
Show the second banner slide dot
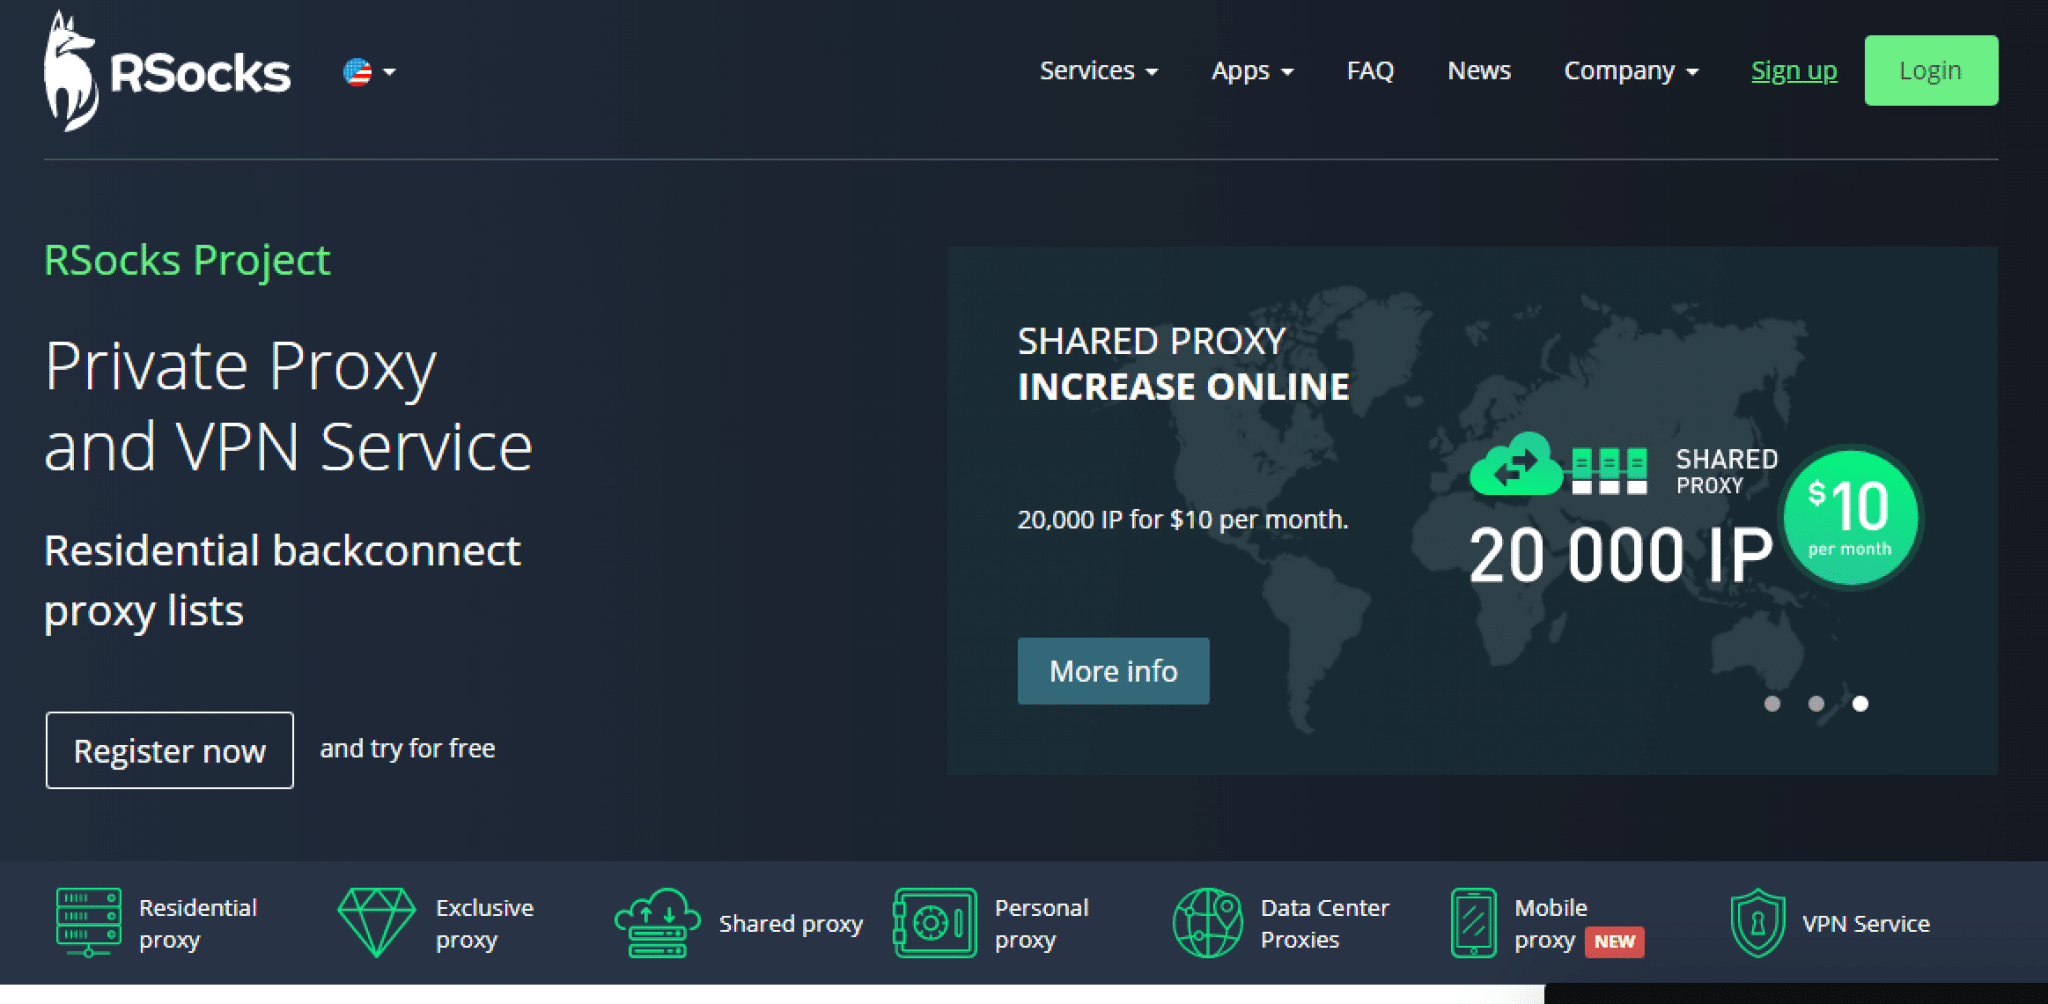click(1816, 704)
